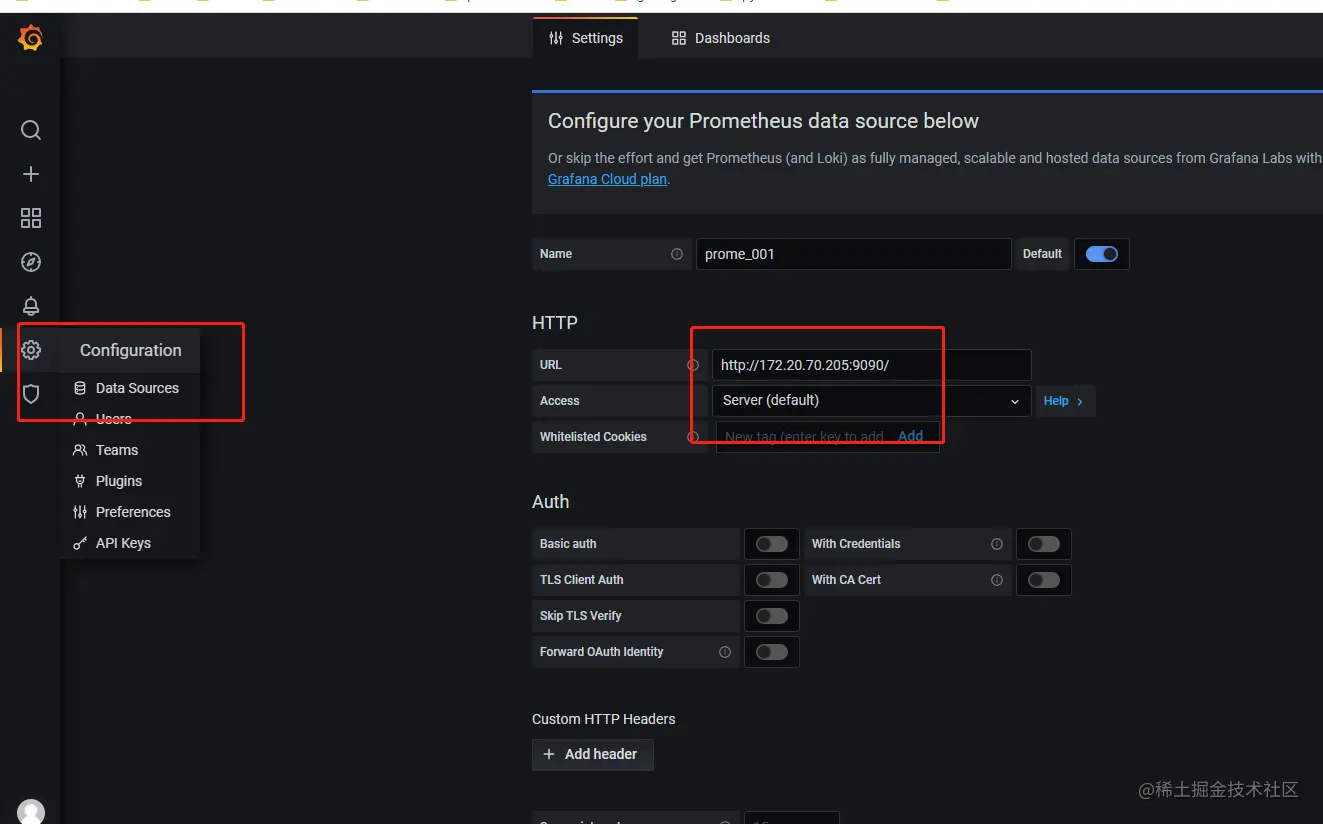The image size is (1323, 824).
Task: Open the Grafana home logo
Action: click(31, 39)
